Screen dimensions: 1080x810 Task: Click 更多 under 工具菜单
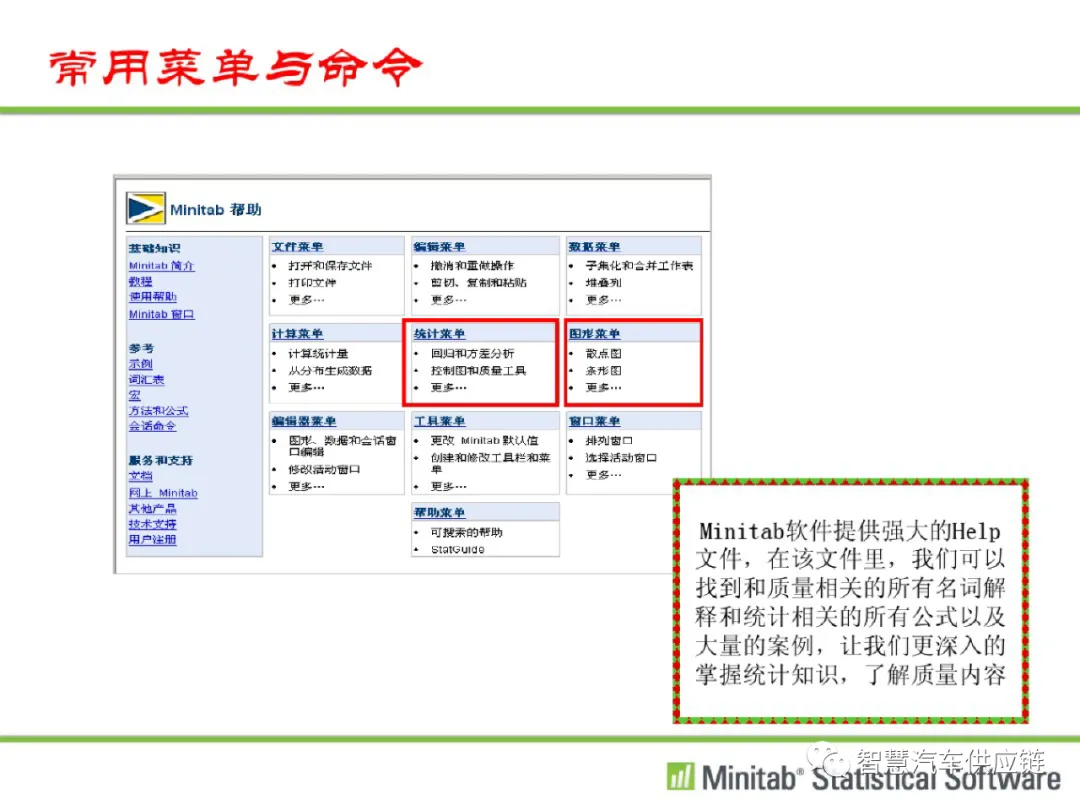pyautogui.click(x=448, y=487)
